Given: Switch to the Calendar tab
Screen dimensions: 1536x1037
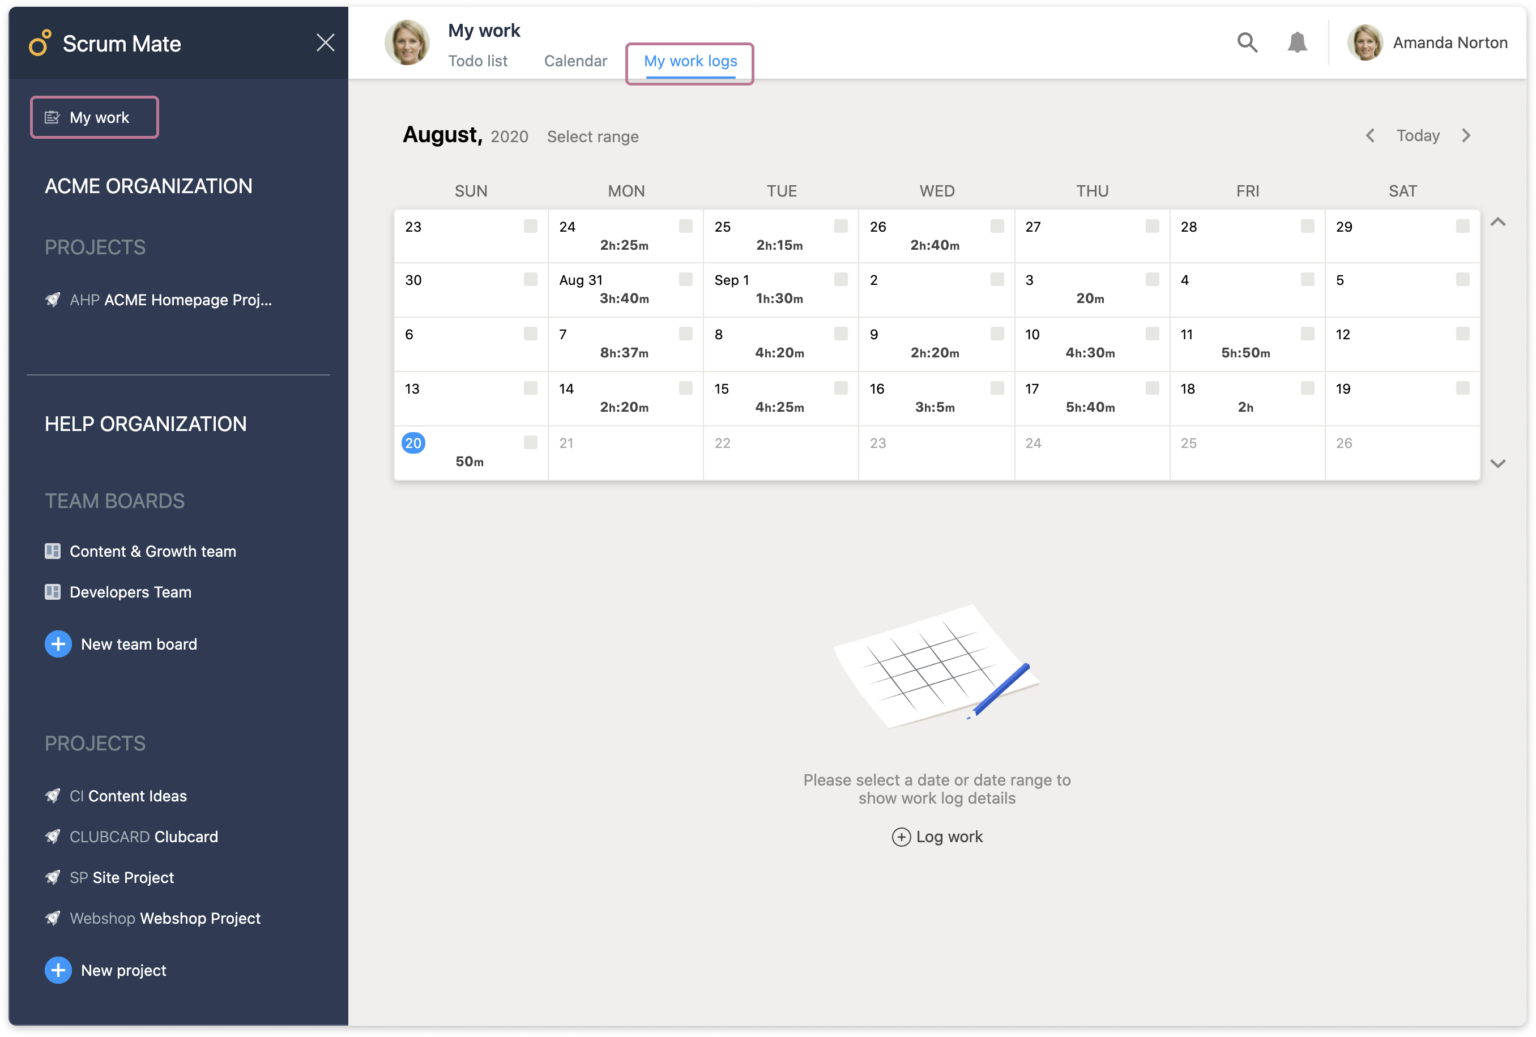Looking at the screenshot, I should coord(575,61).
